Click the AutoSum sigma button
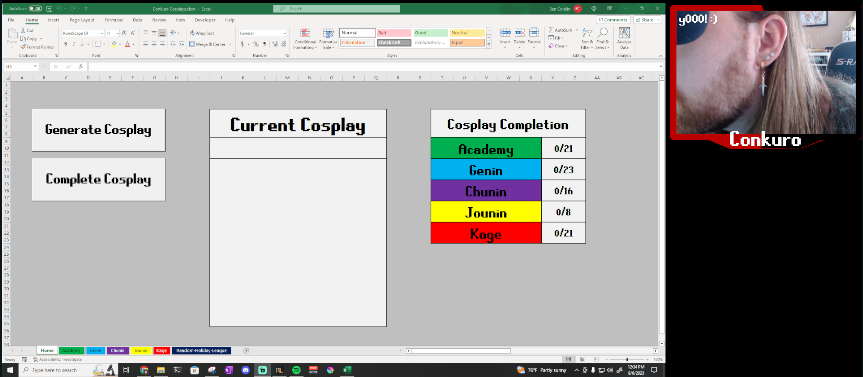Image resolution: width=863 pixels, height=377 pixels. [x=560, y=30]
